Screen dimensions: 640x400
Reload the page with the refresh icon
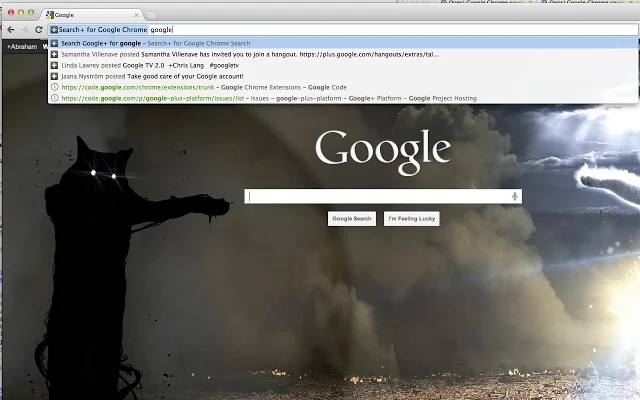tap(38, 29)
